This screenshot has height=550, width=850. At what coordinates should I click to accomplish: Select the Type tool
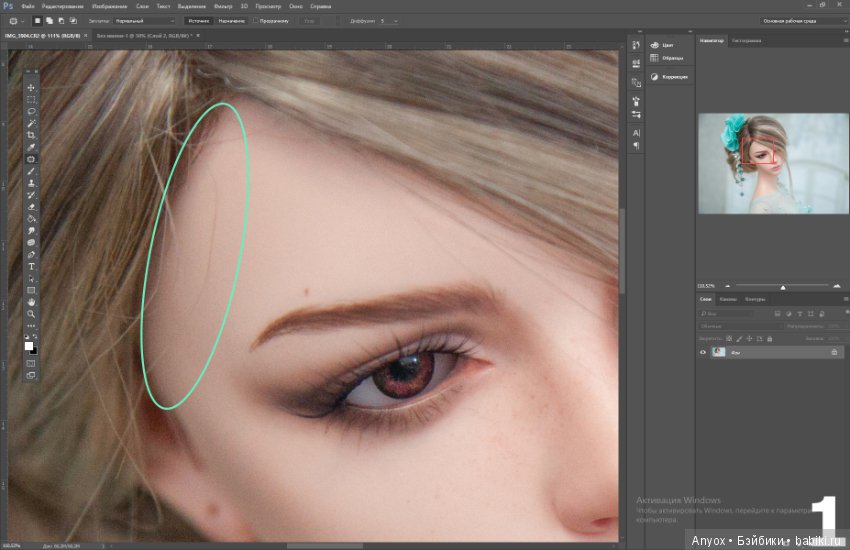point(31,267)
